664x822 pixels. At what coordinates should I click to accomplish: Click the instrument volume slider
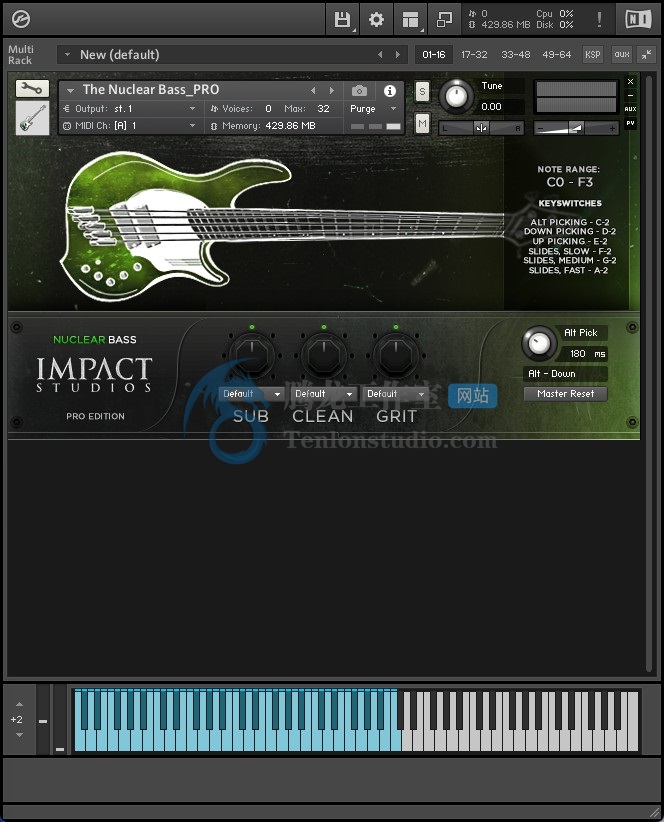coord(575,128)
